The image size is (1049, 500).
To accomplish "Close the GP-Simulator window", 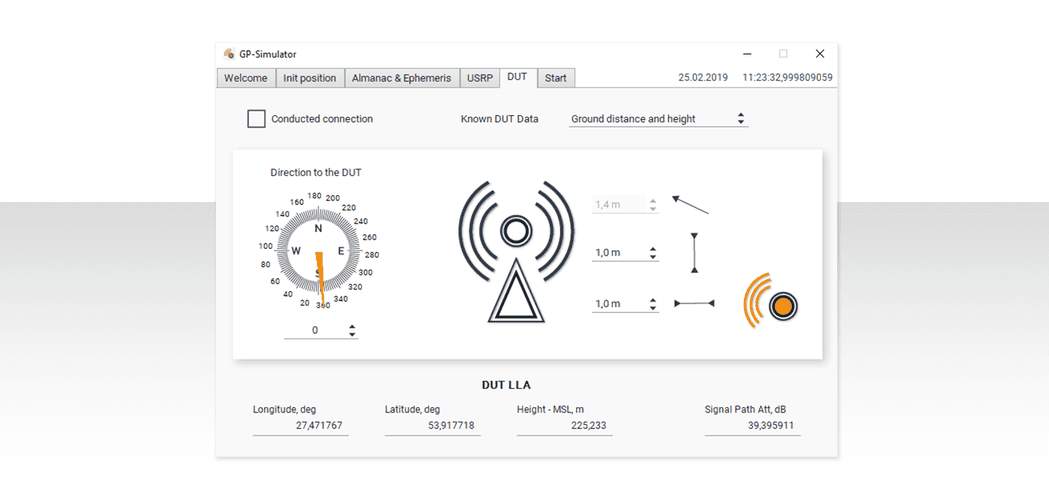I will pyautogui.click(x=819, y=54).
